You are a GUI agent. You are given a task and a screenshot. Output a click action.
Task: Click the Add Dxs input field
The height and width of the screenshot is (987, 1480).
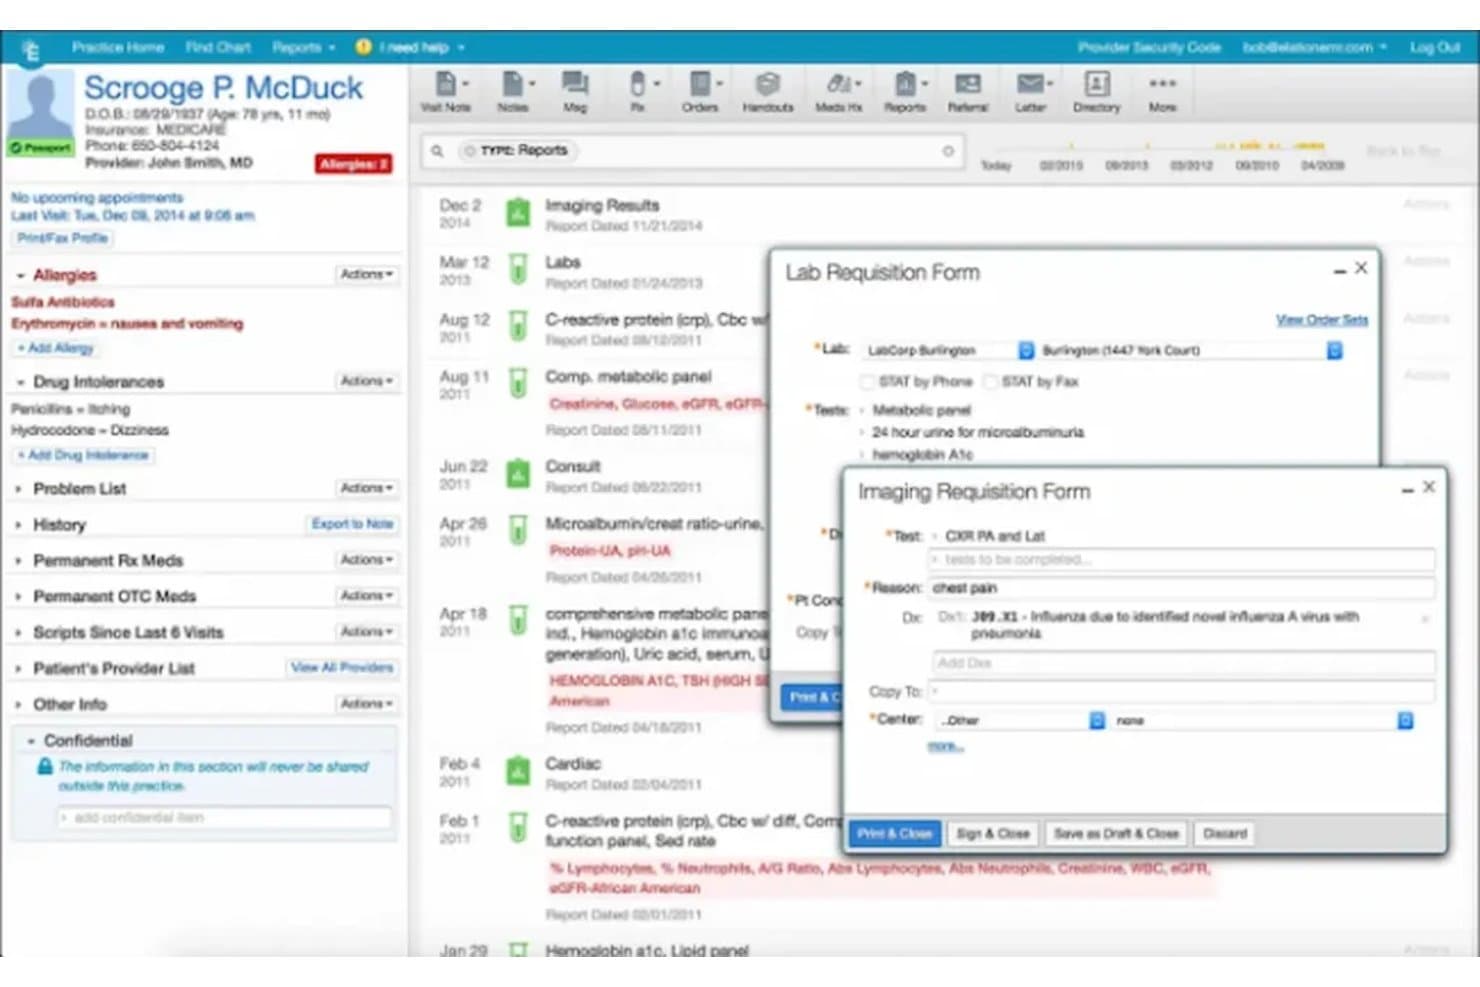click(1184, 663)
